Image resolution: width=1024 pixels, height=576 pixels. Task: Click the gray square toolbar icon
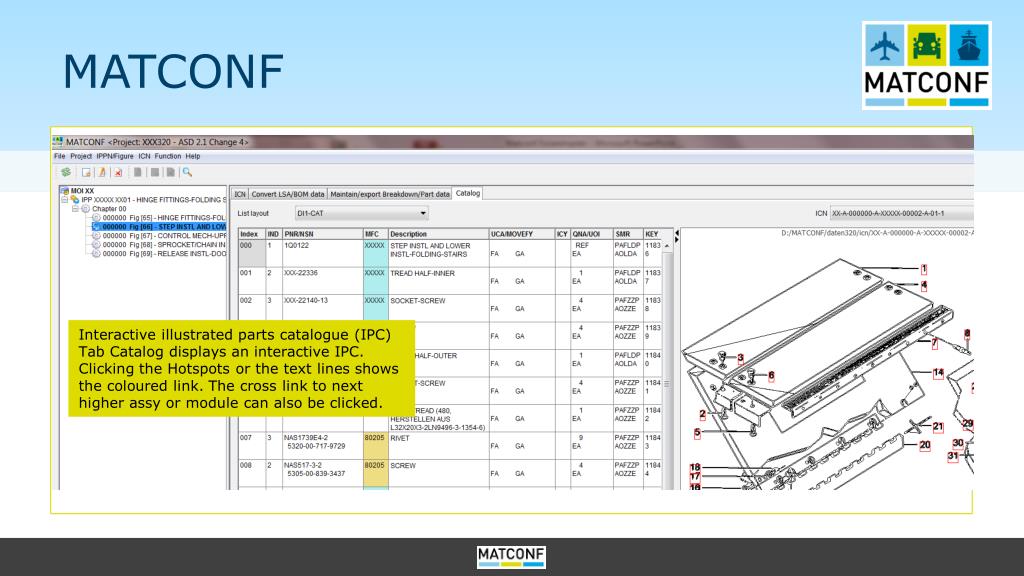(155, 172)
